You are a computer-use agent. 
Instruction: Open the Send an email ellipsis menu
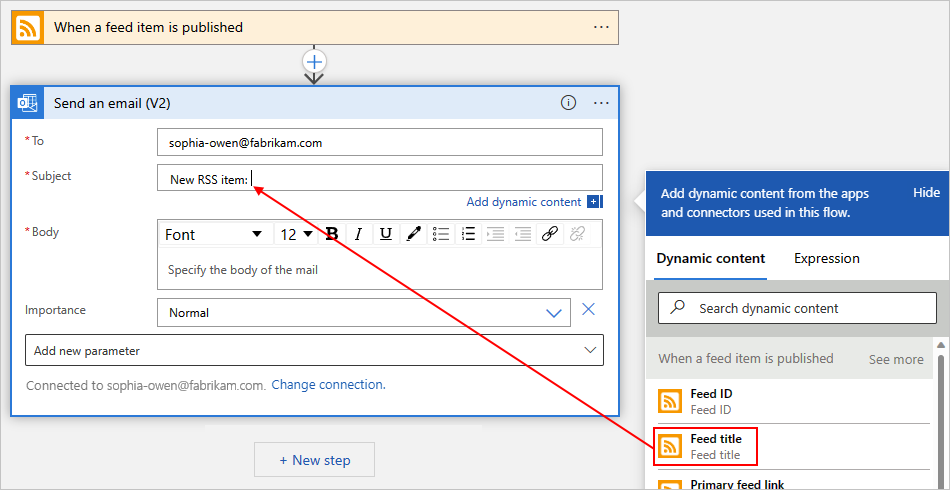[601, 104]
